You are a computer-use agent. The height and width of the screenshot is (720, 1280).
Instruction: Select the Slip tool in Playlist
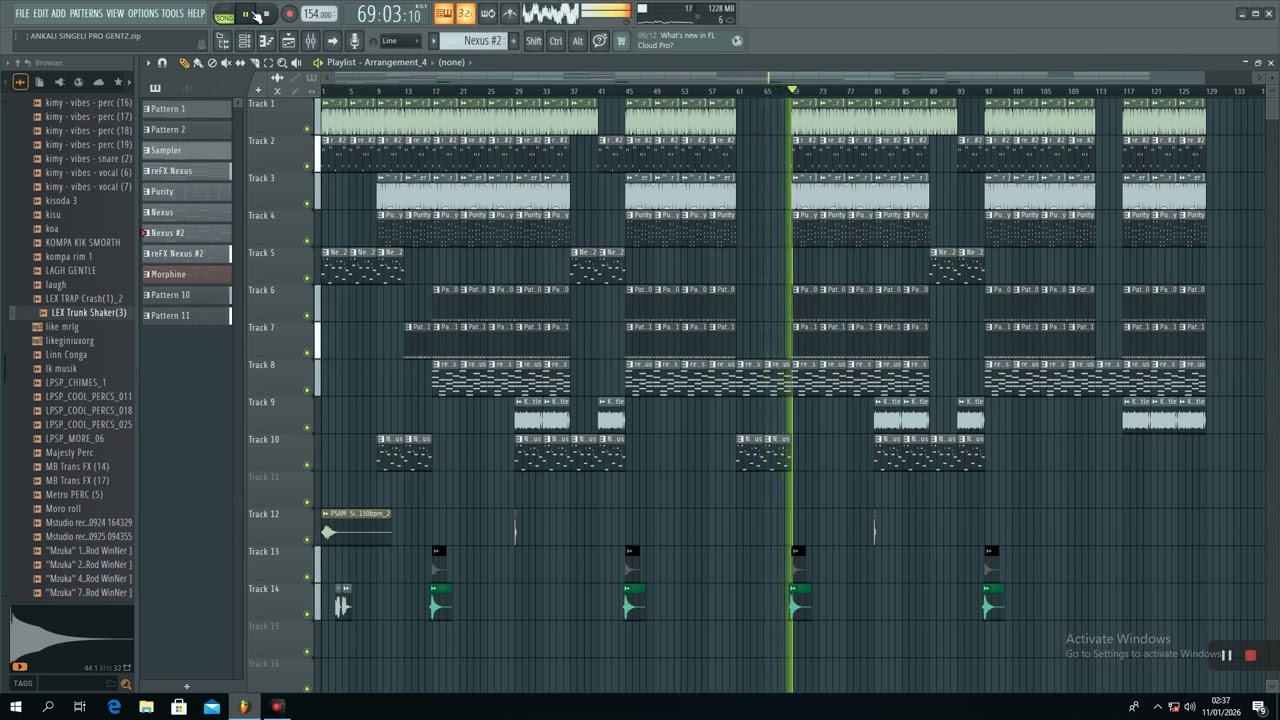tap(240, 63)
